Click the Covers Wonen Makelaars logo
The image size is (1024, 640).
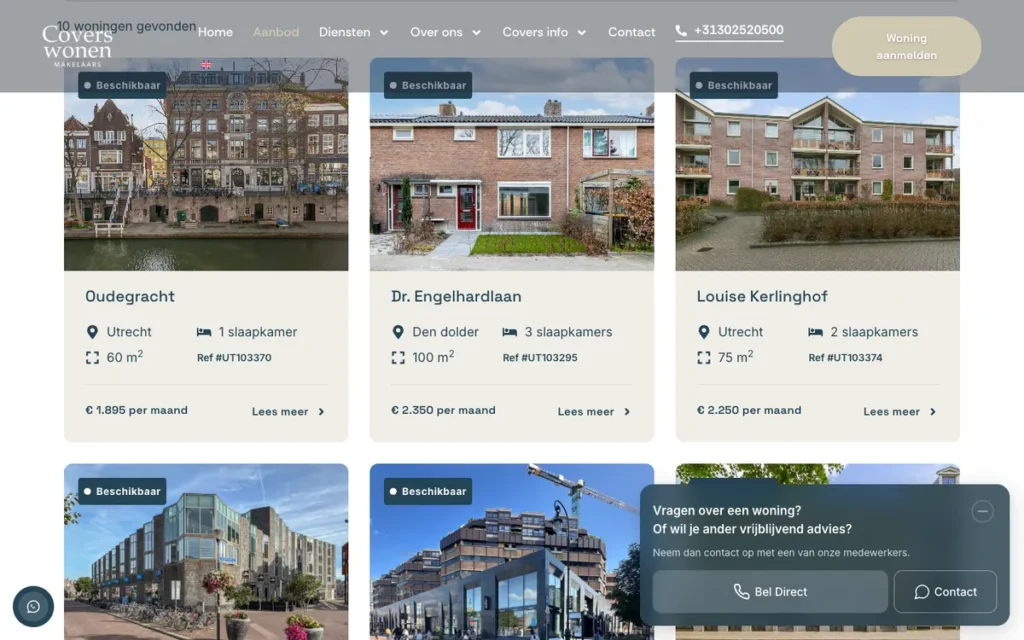(x=77, y=46)
